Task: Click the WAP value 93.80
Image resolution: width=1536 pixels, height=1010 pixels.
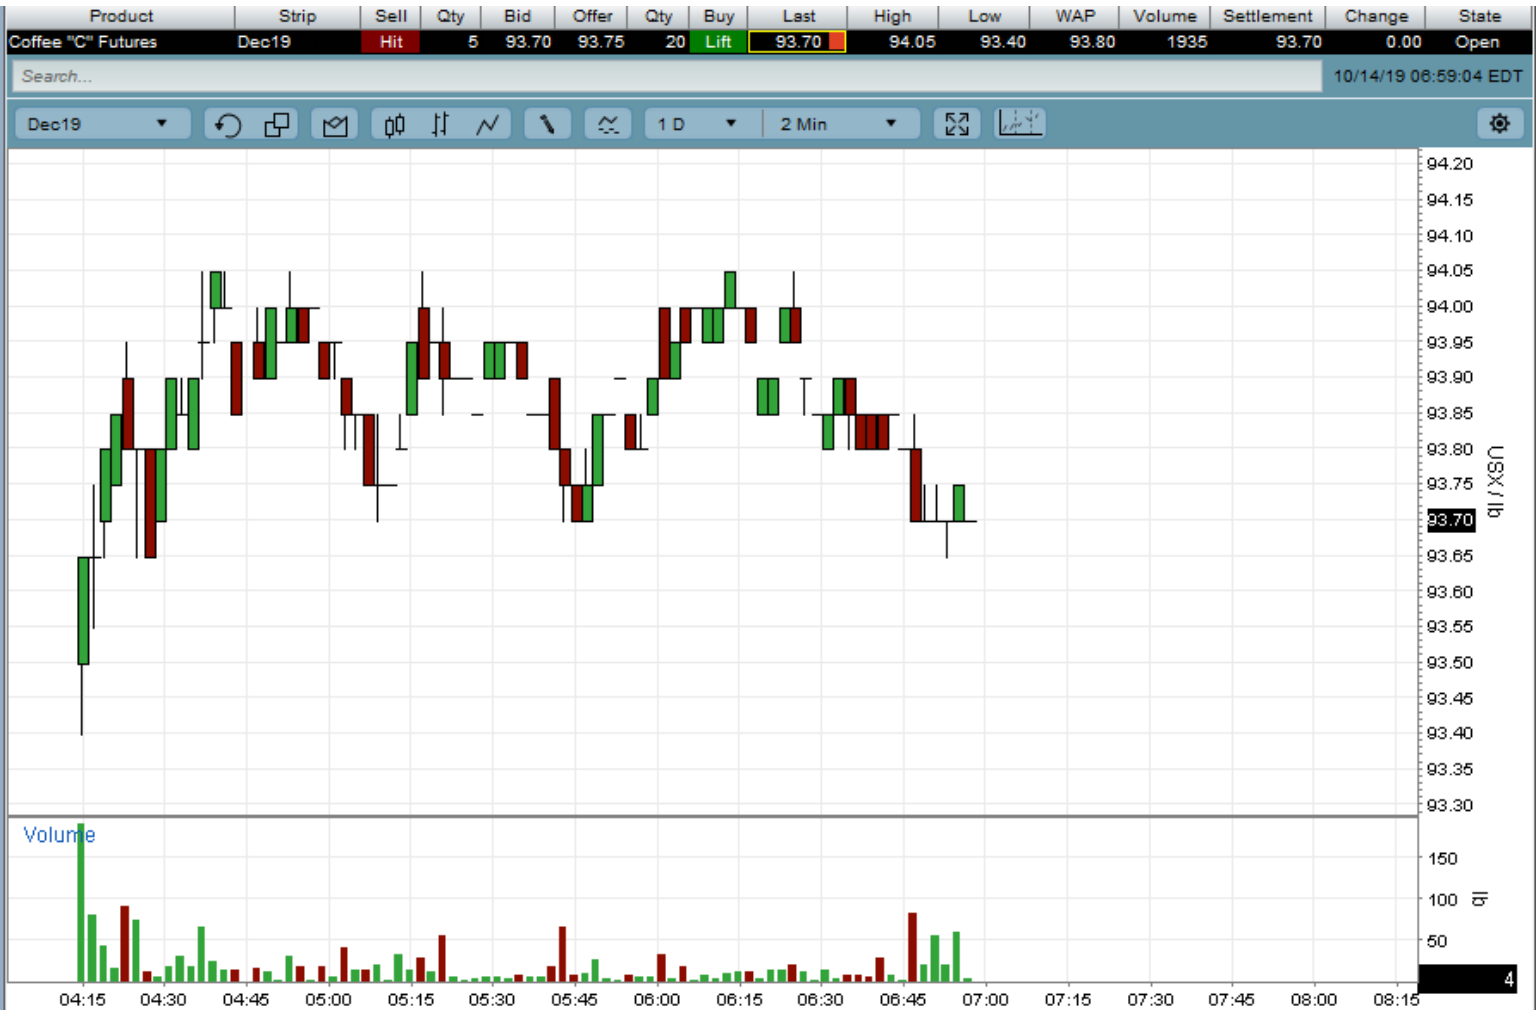Action: coord(1092,42)
